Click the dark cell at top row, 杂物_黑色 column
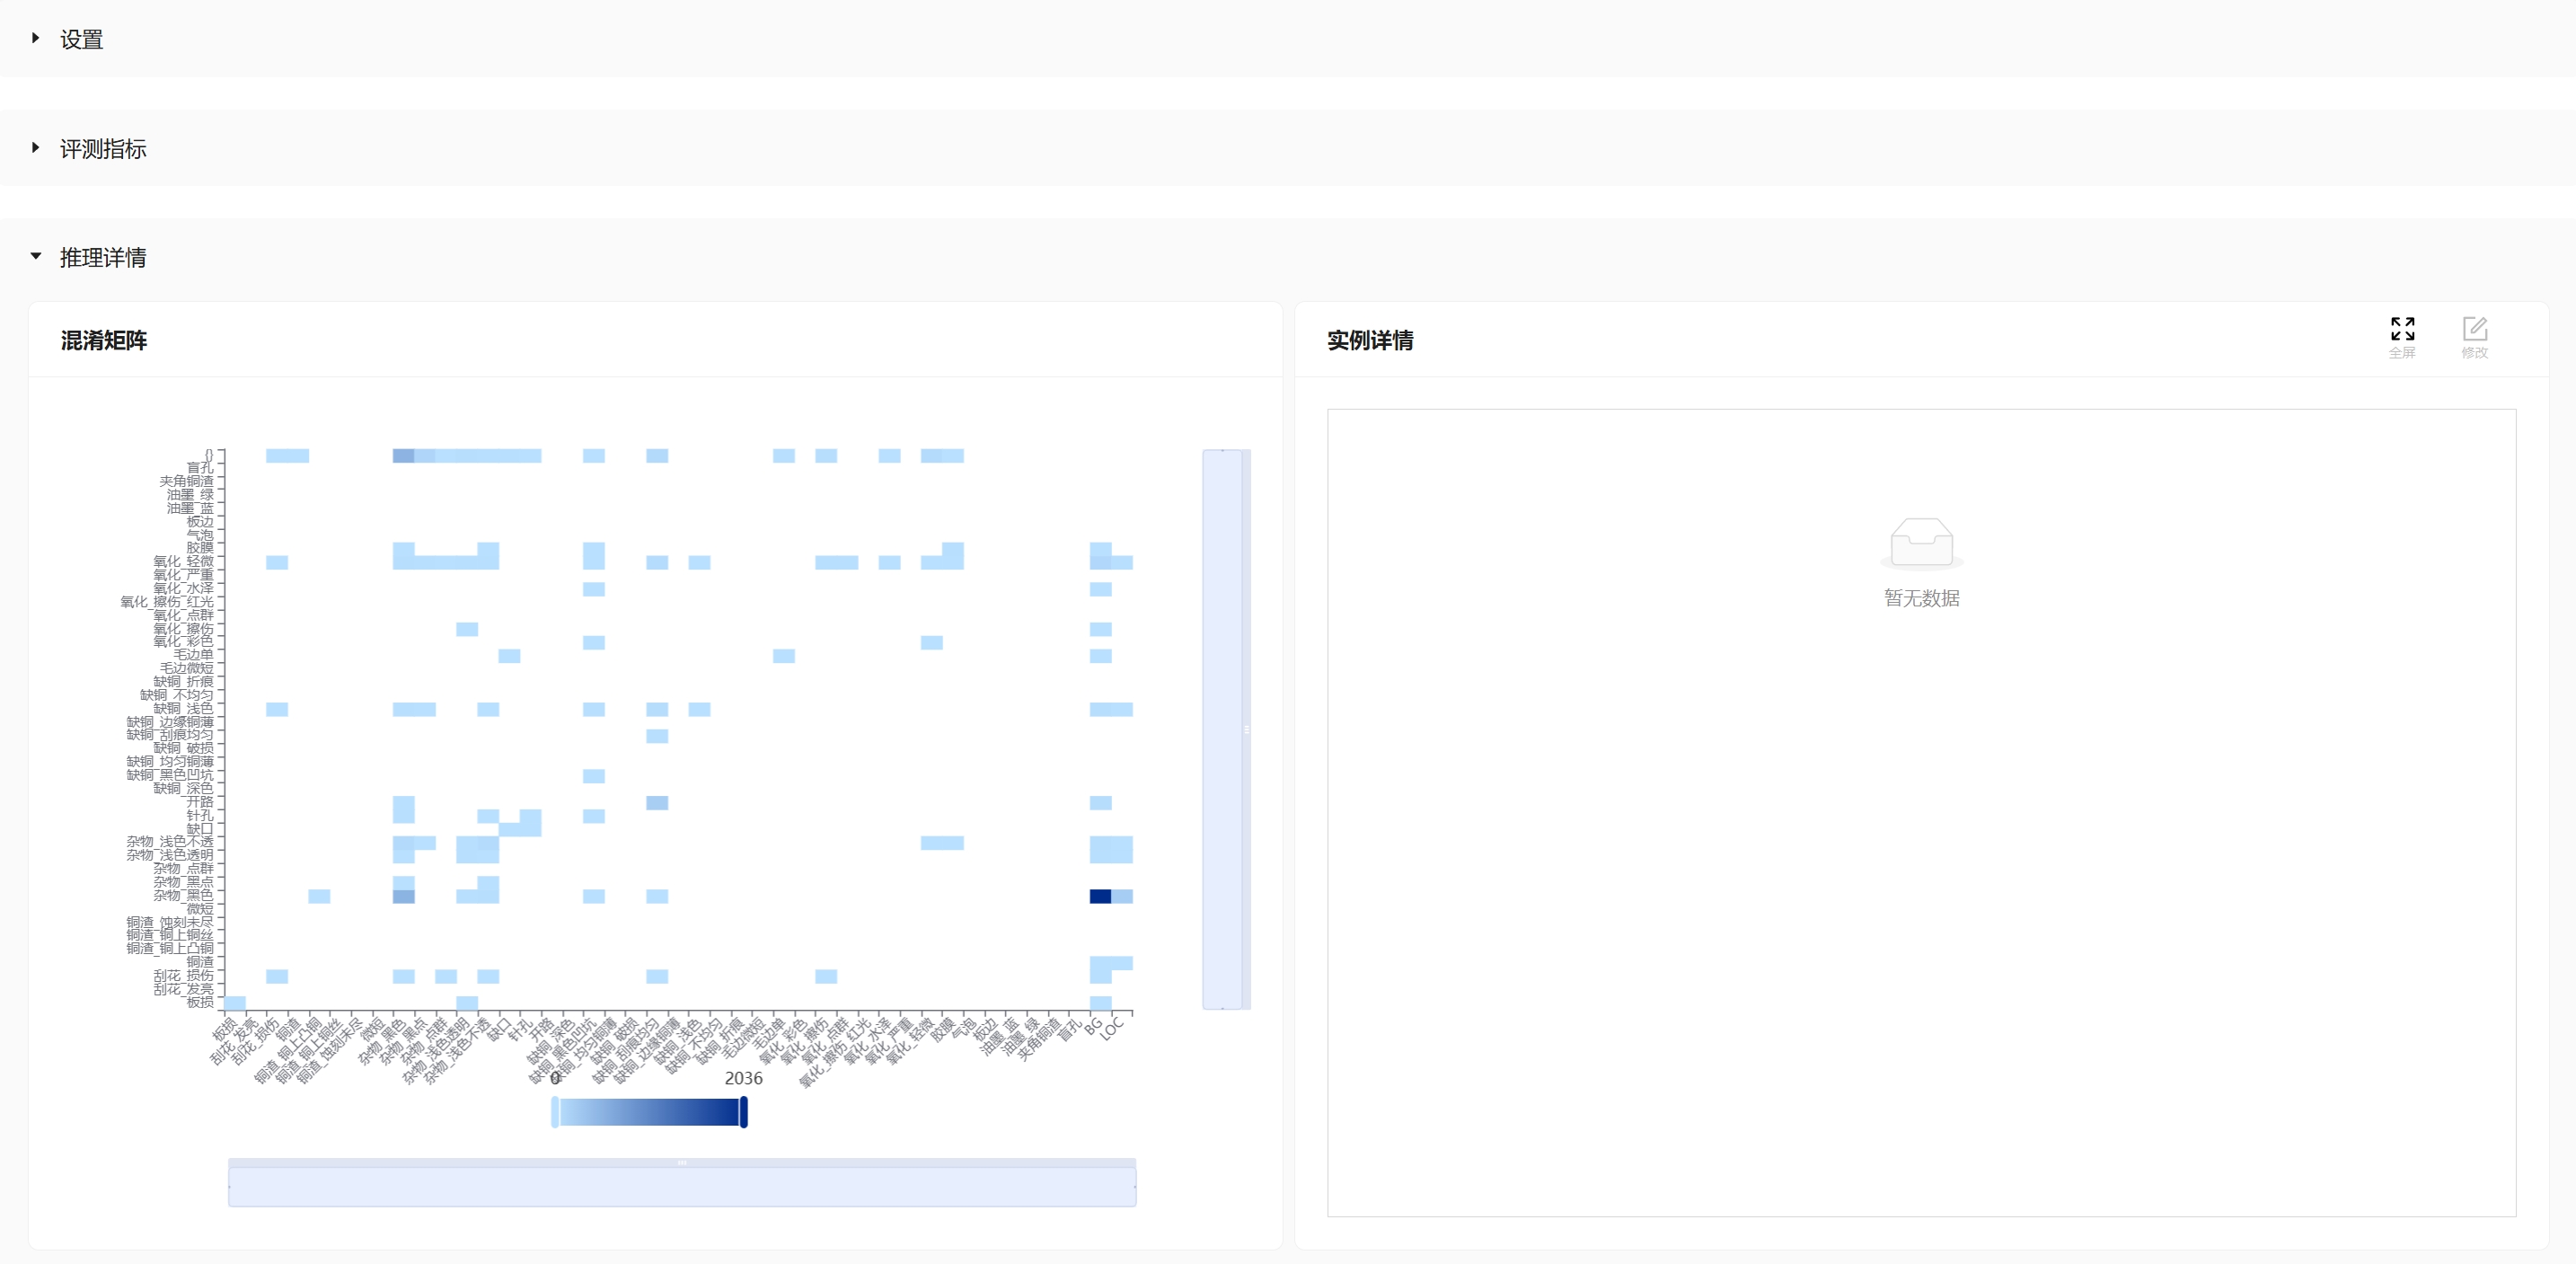2576x1264 pixels. tap(403, 456)
